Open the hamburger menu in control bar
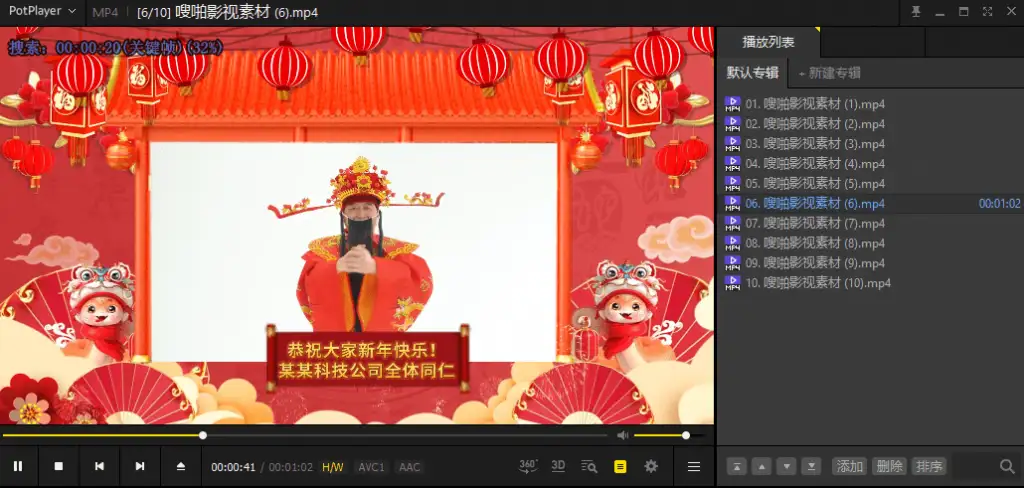Screen dimensions: 1024x488 tap(694, 466)
